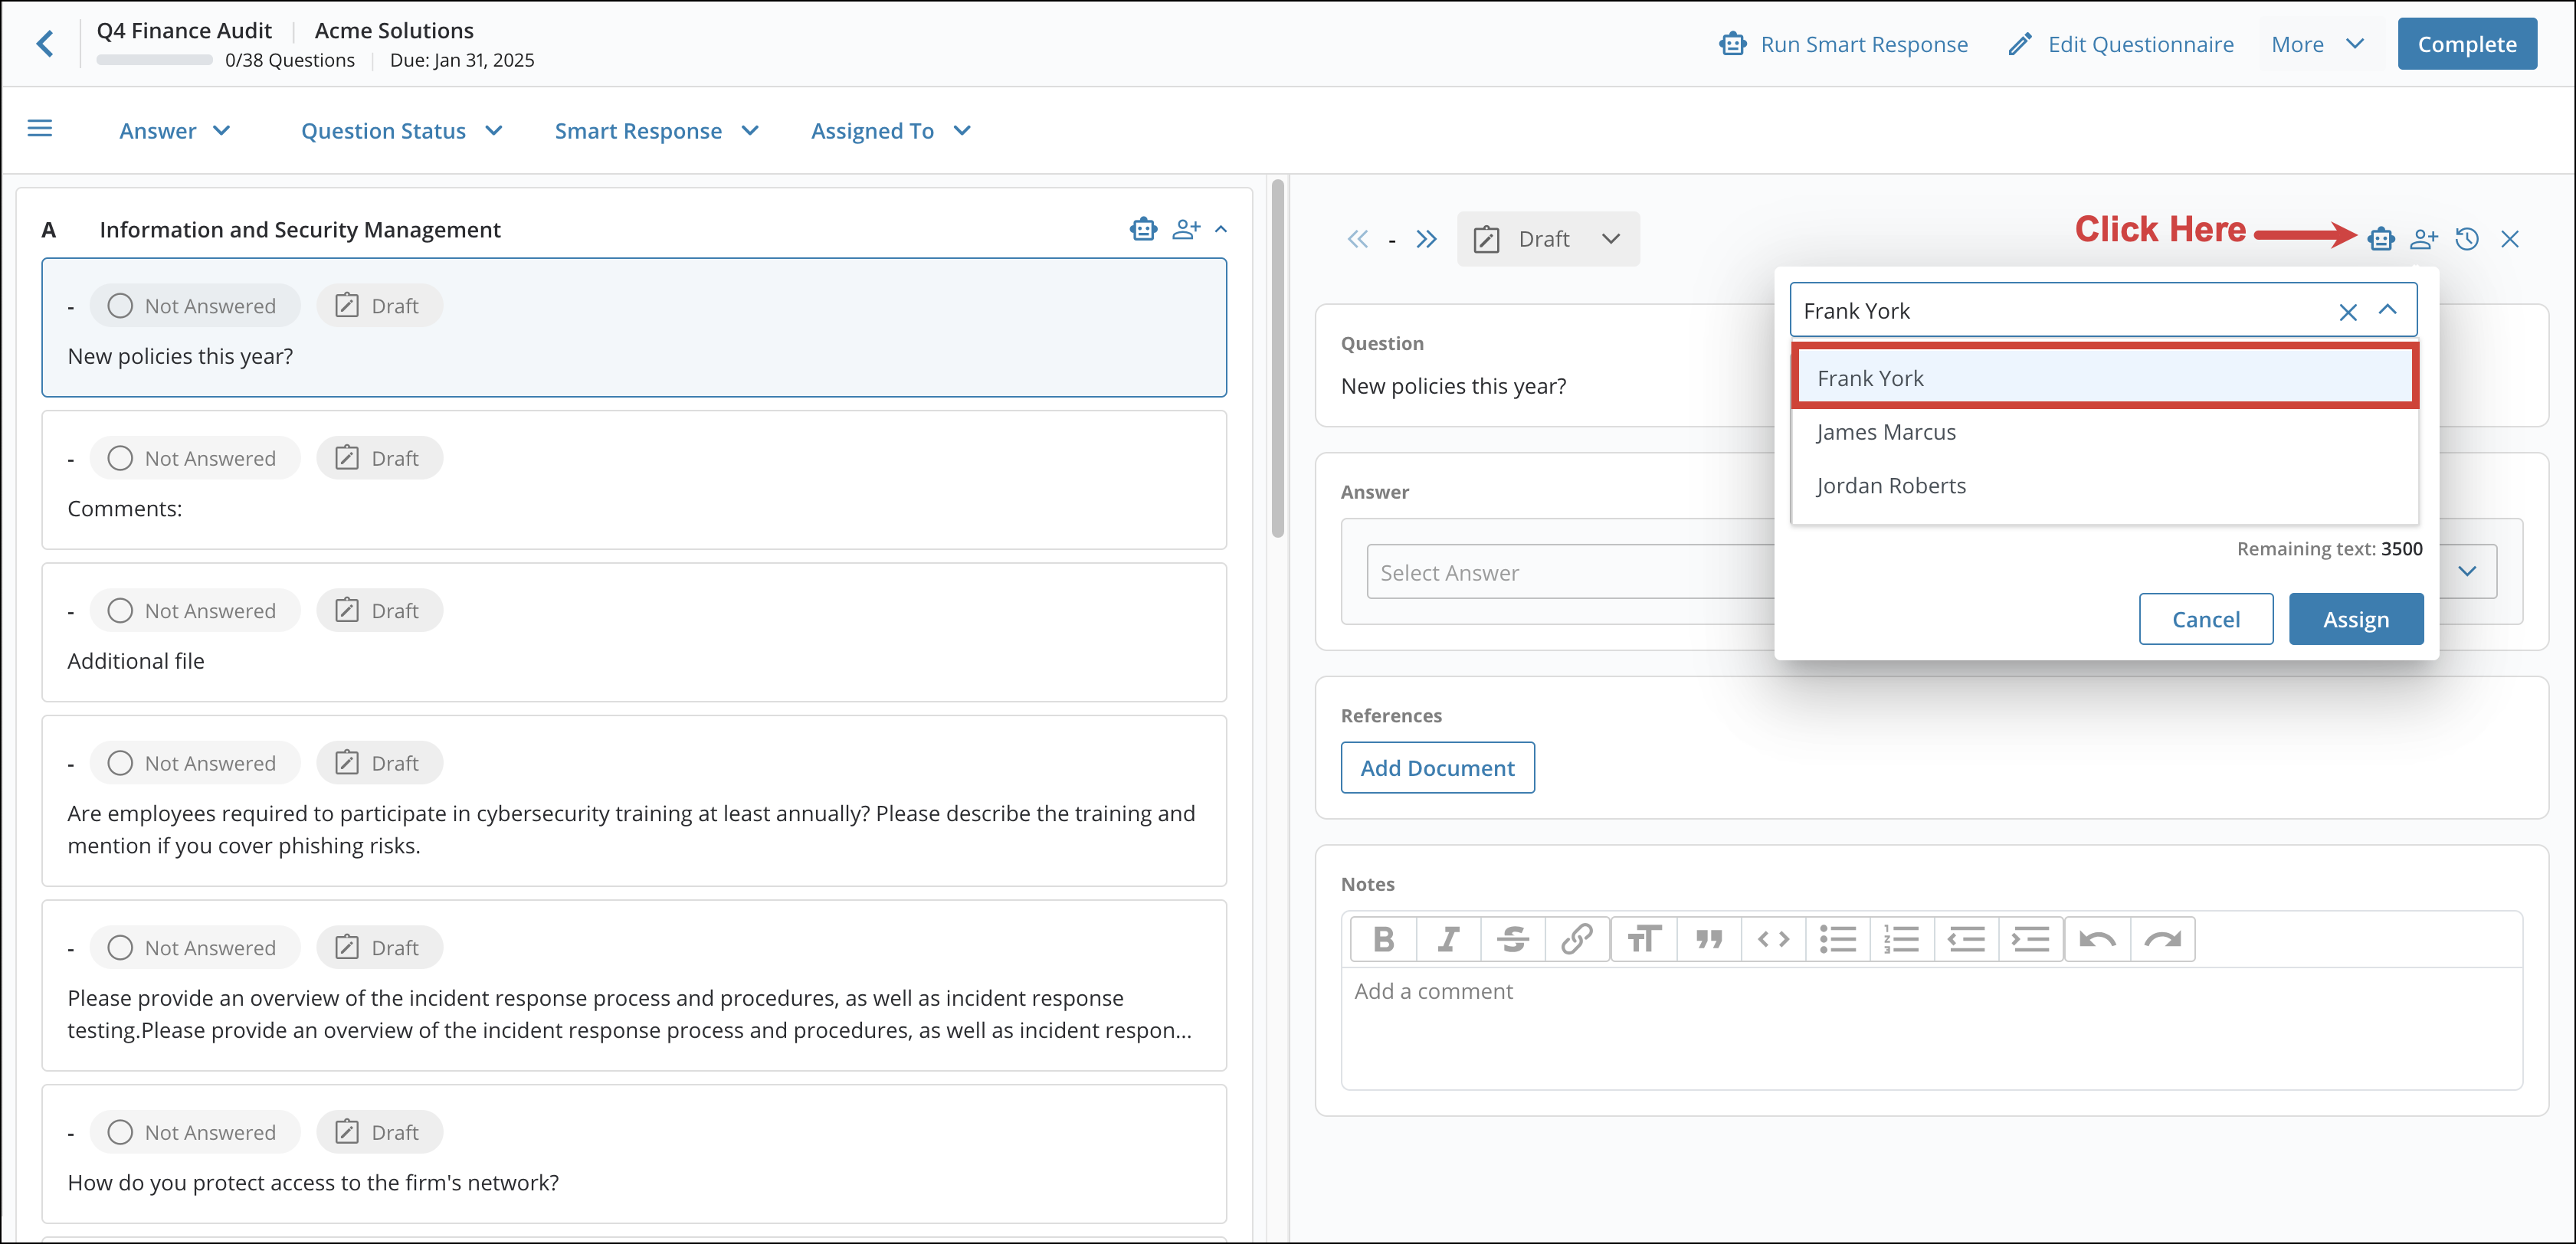Click the Draft status on the incident response card
Viewport: 2576px width, 1244px height.
379,948
